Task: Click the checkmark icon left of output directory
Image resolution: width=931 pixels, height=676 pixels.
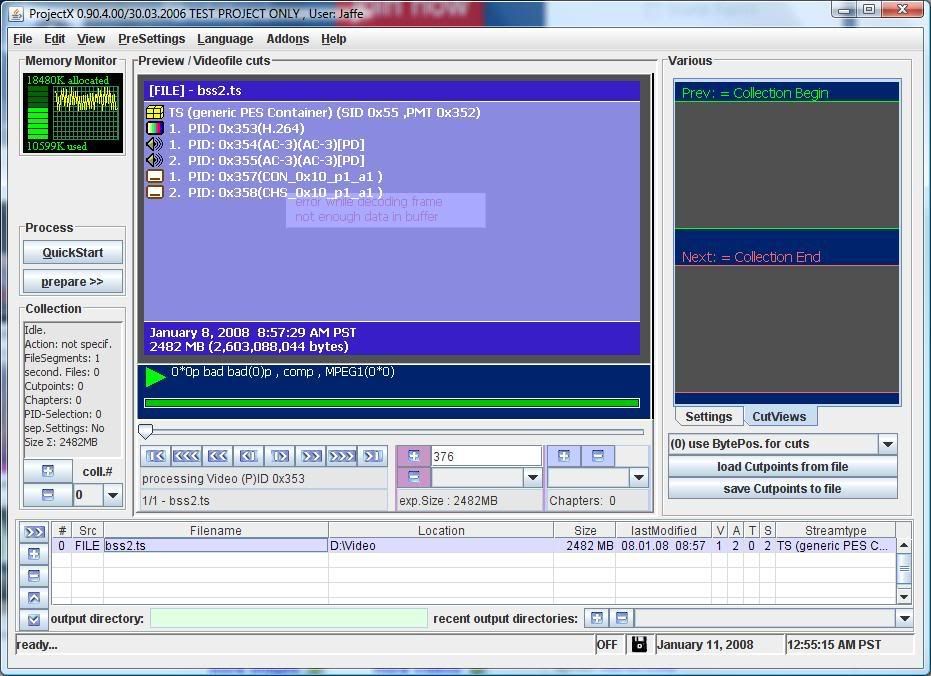Action: click(x=34, y=620)
